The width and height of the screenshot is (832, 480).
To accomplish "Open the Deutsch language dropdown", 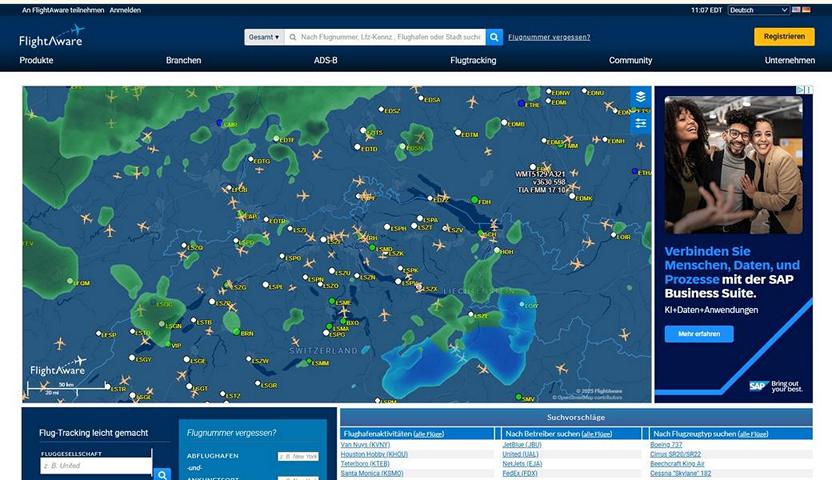I will click(758, 10).
